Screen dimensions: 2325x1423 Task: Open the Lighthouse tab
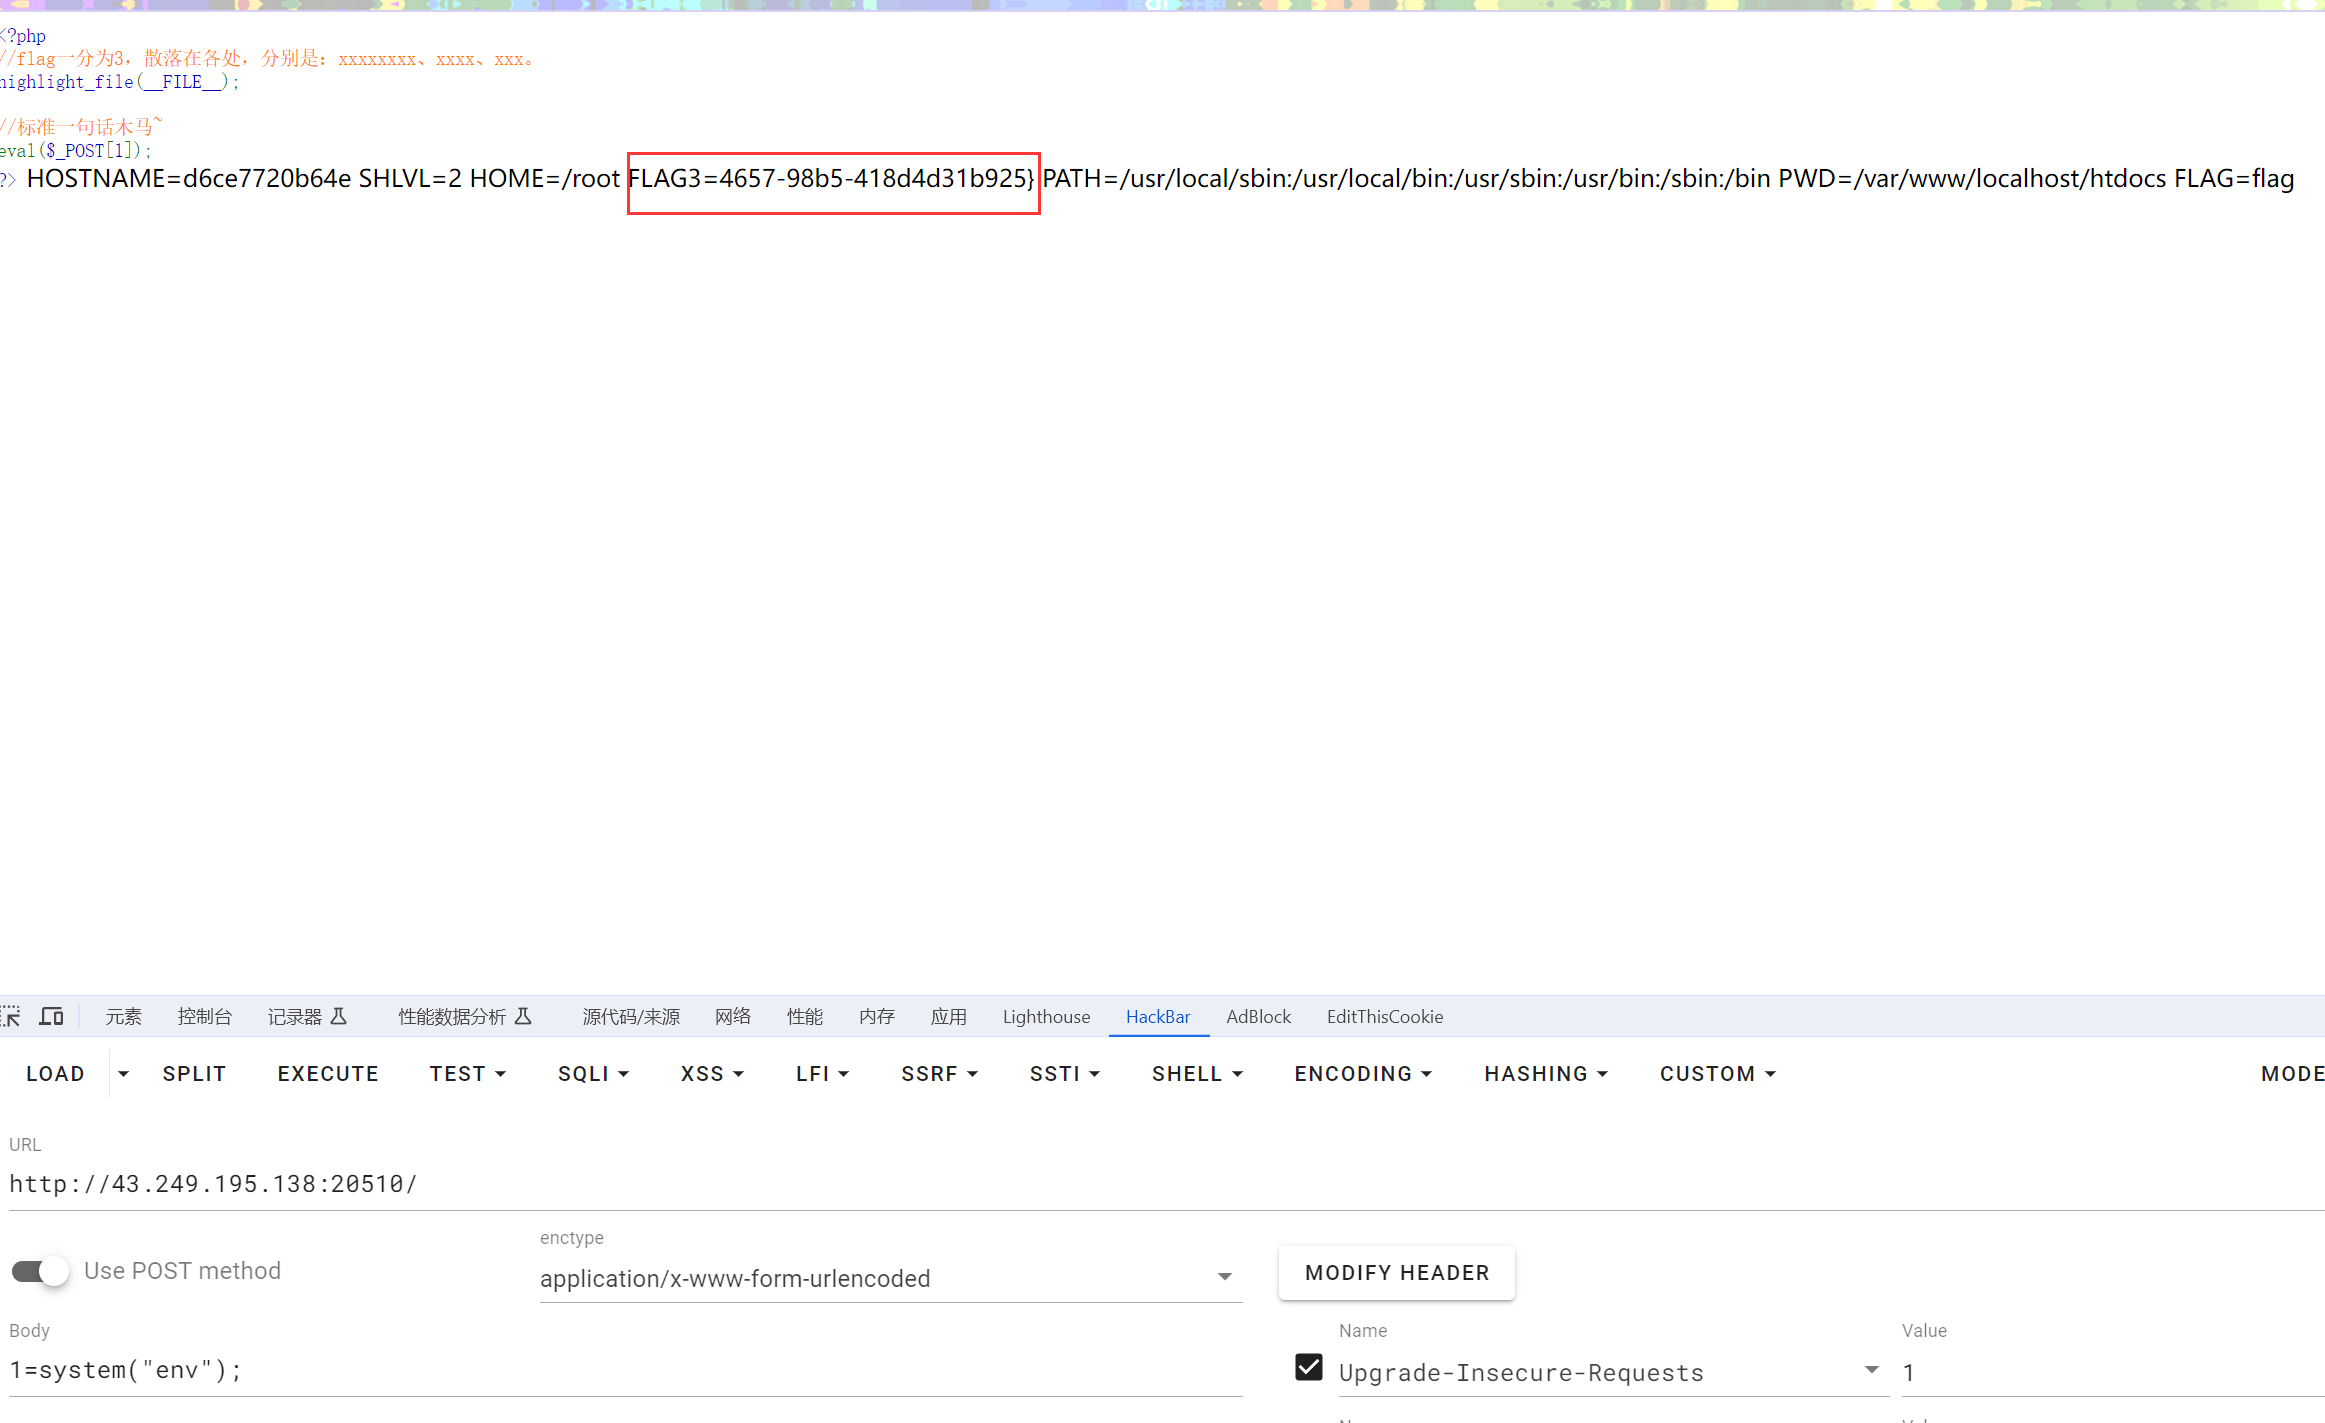point(1046,1016)
